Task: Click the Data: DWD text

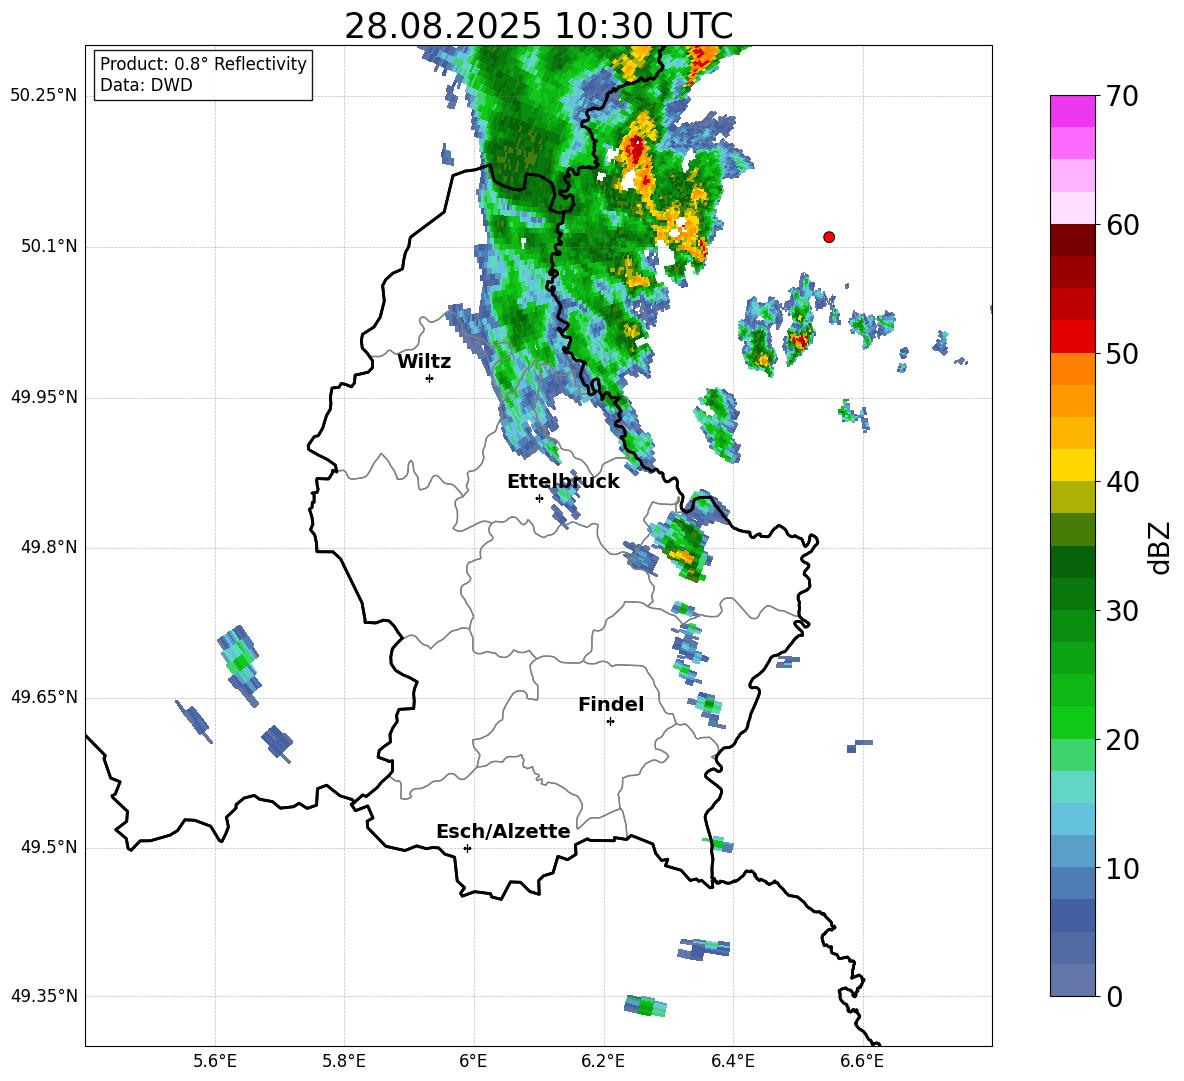Action: point(146,85)
